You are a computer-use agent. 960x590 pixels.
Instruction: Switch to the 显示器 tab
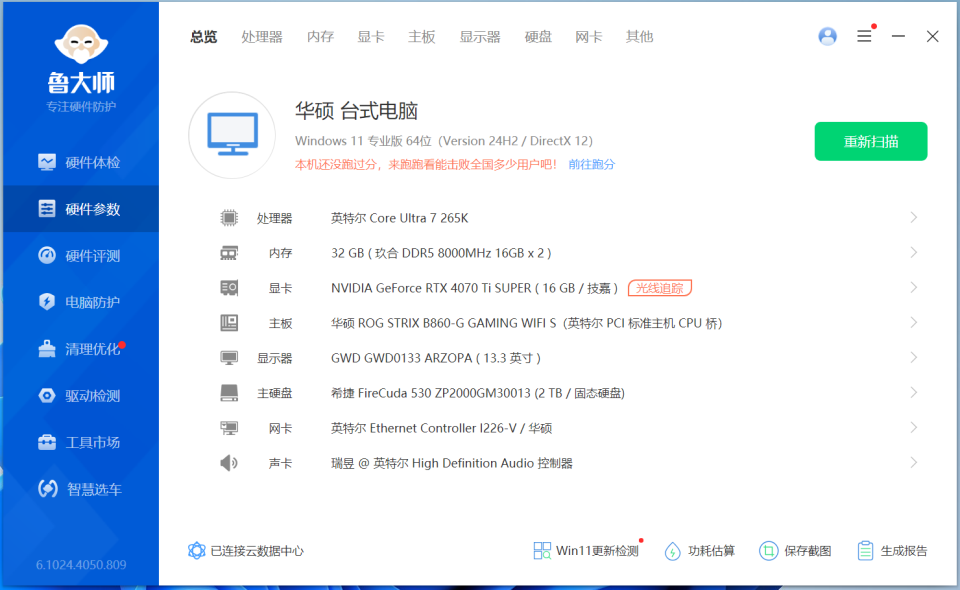click(480, 37)
